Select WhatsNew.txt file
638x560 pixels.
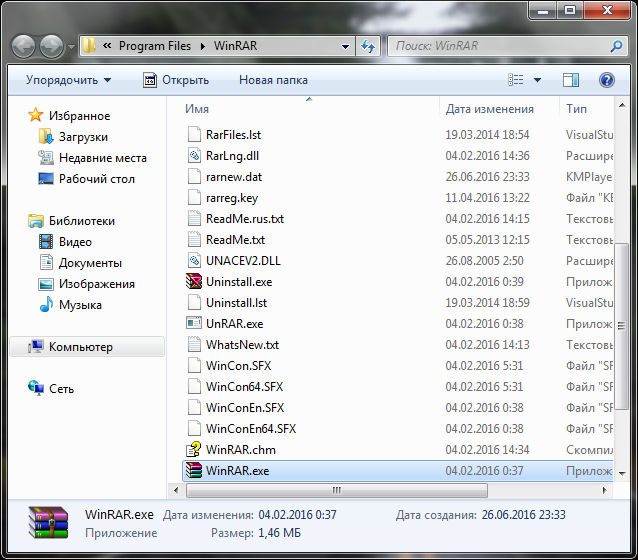coord(243,345)
